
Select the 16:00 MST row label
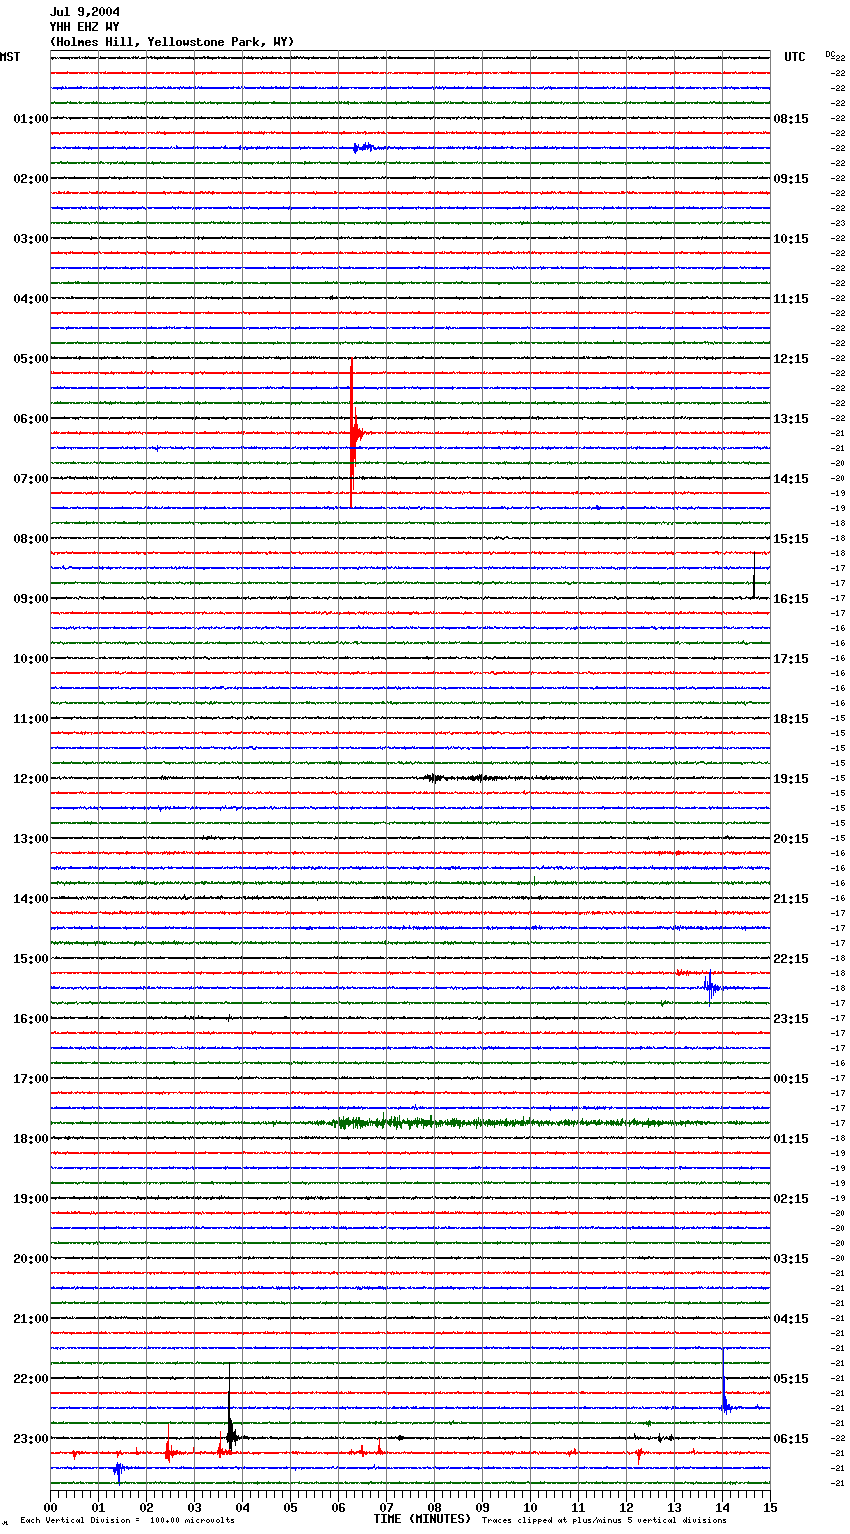30,1019
